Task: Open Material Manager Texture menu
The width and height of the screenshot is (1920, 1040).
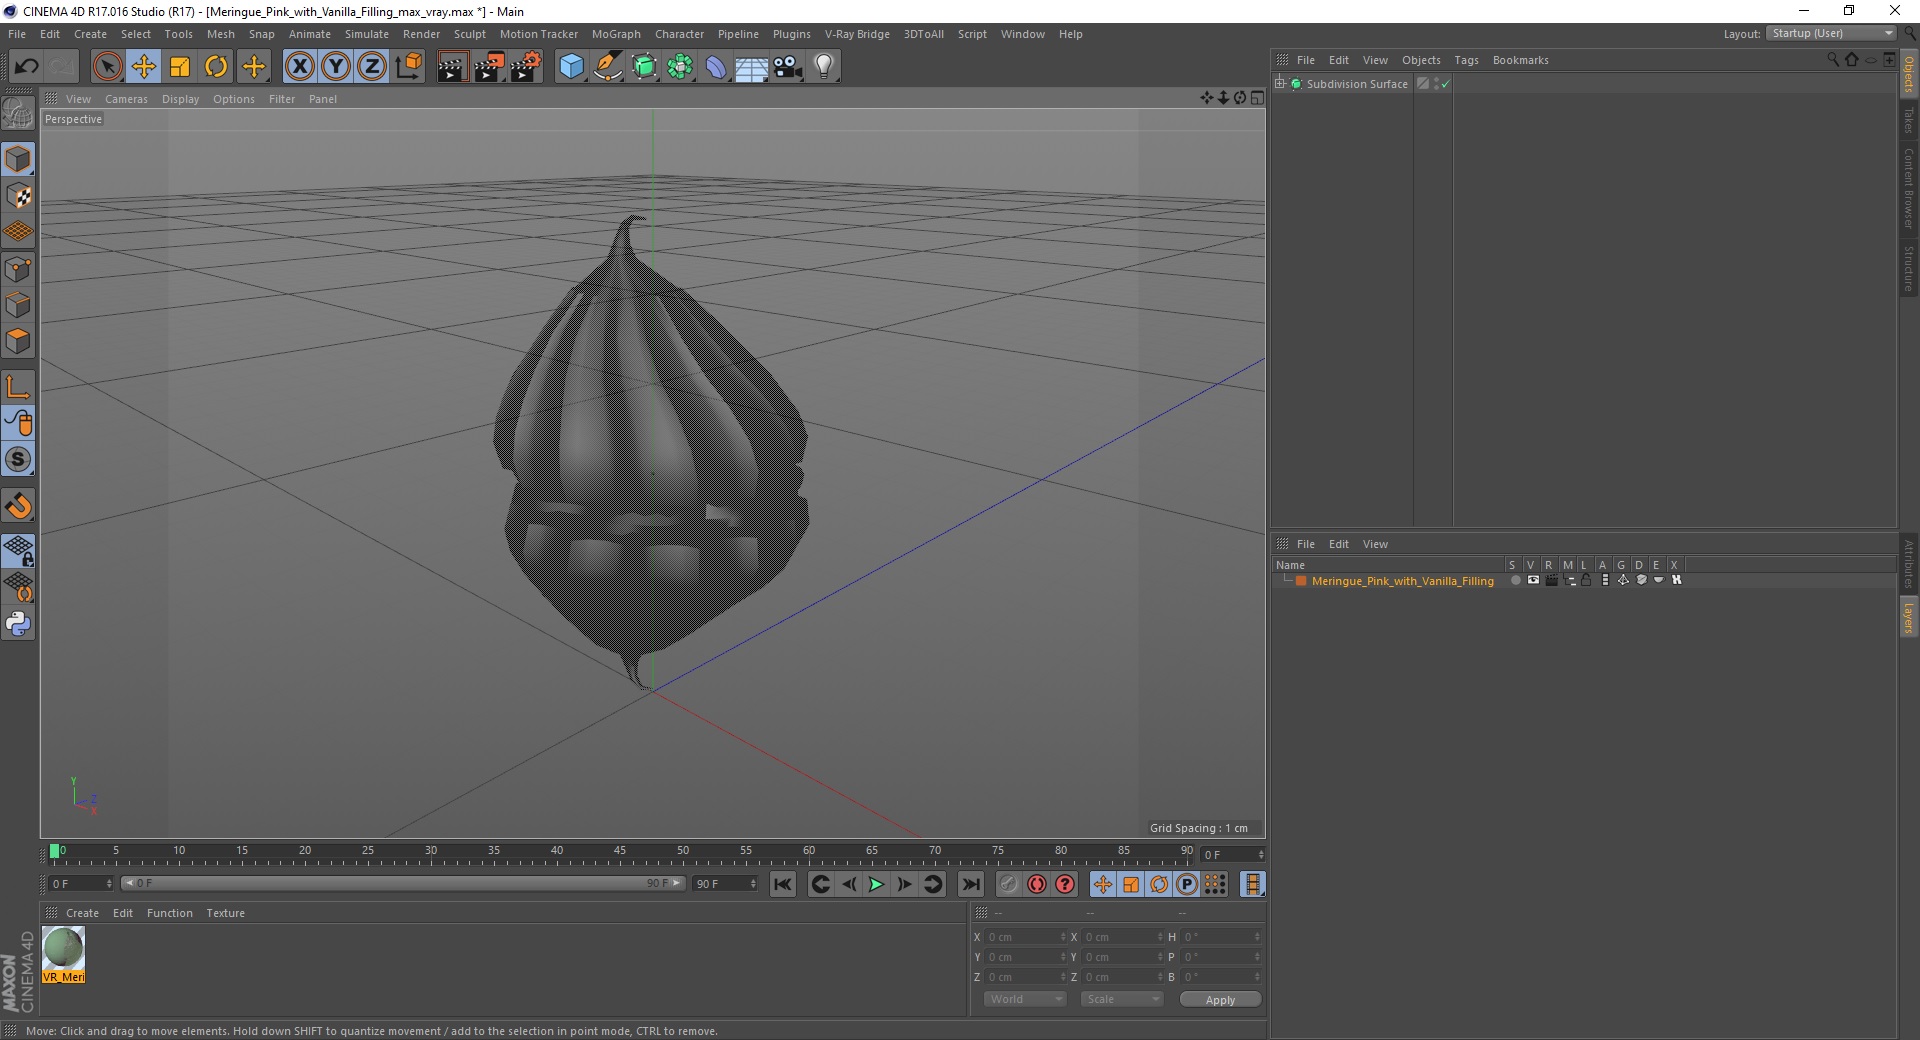Action: click(x=225, y=913)
